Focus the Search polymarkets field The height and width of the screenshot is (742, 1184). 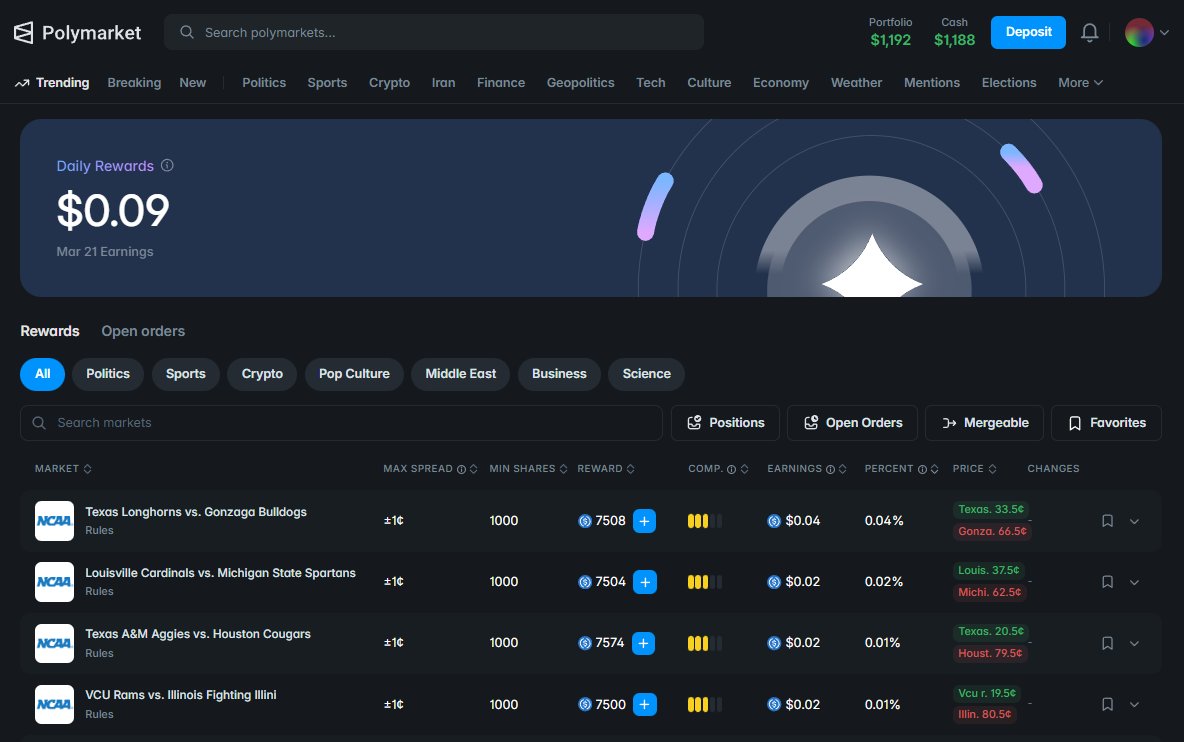coord(434,32)
